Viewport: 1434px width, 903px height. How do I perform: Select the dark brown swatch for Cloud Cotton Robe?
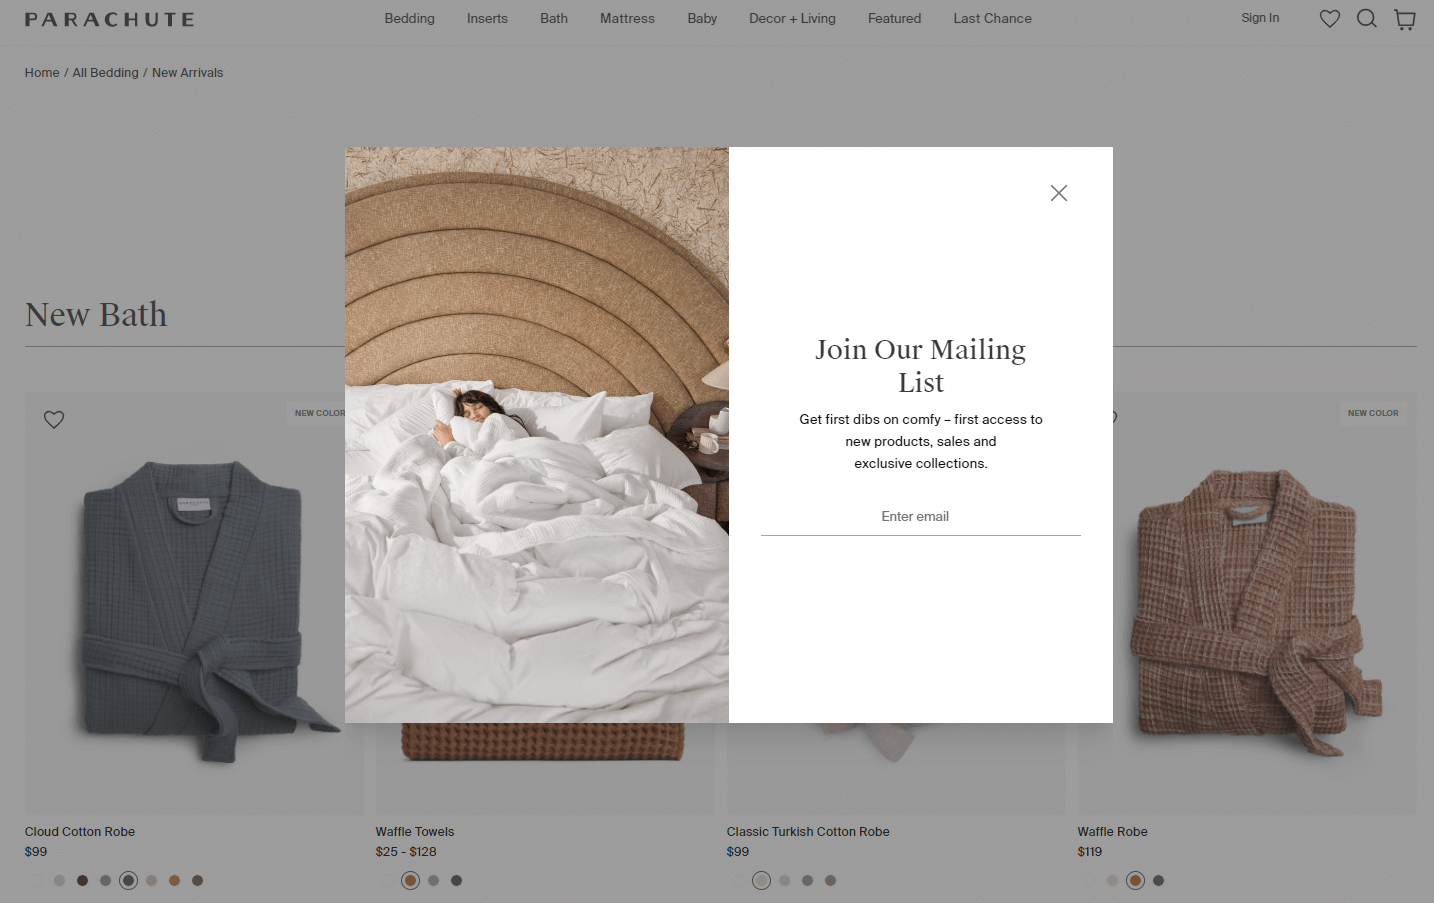click(82, 881)
